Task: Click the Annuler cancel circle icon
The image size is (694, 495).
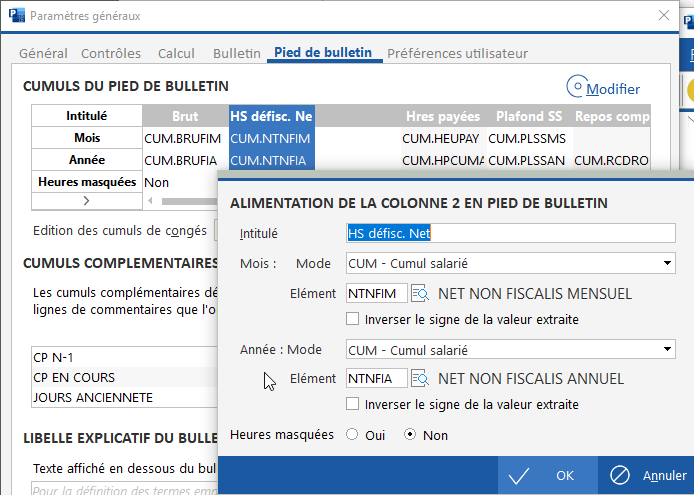Action: pyautogui.click(x=620, y=476)
